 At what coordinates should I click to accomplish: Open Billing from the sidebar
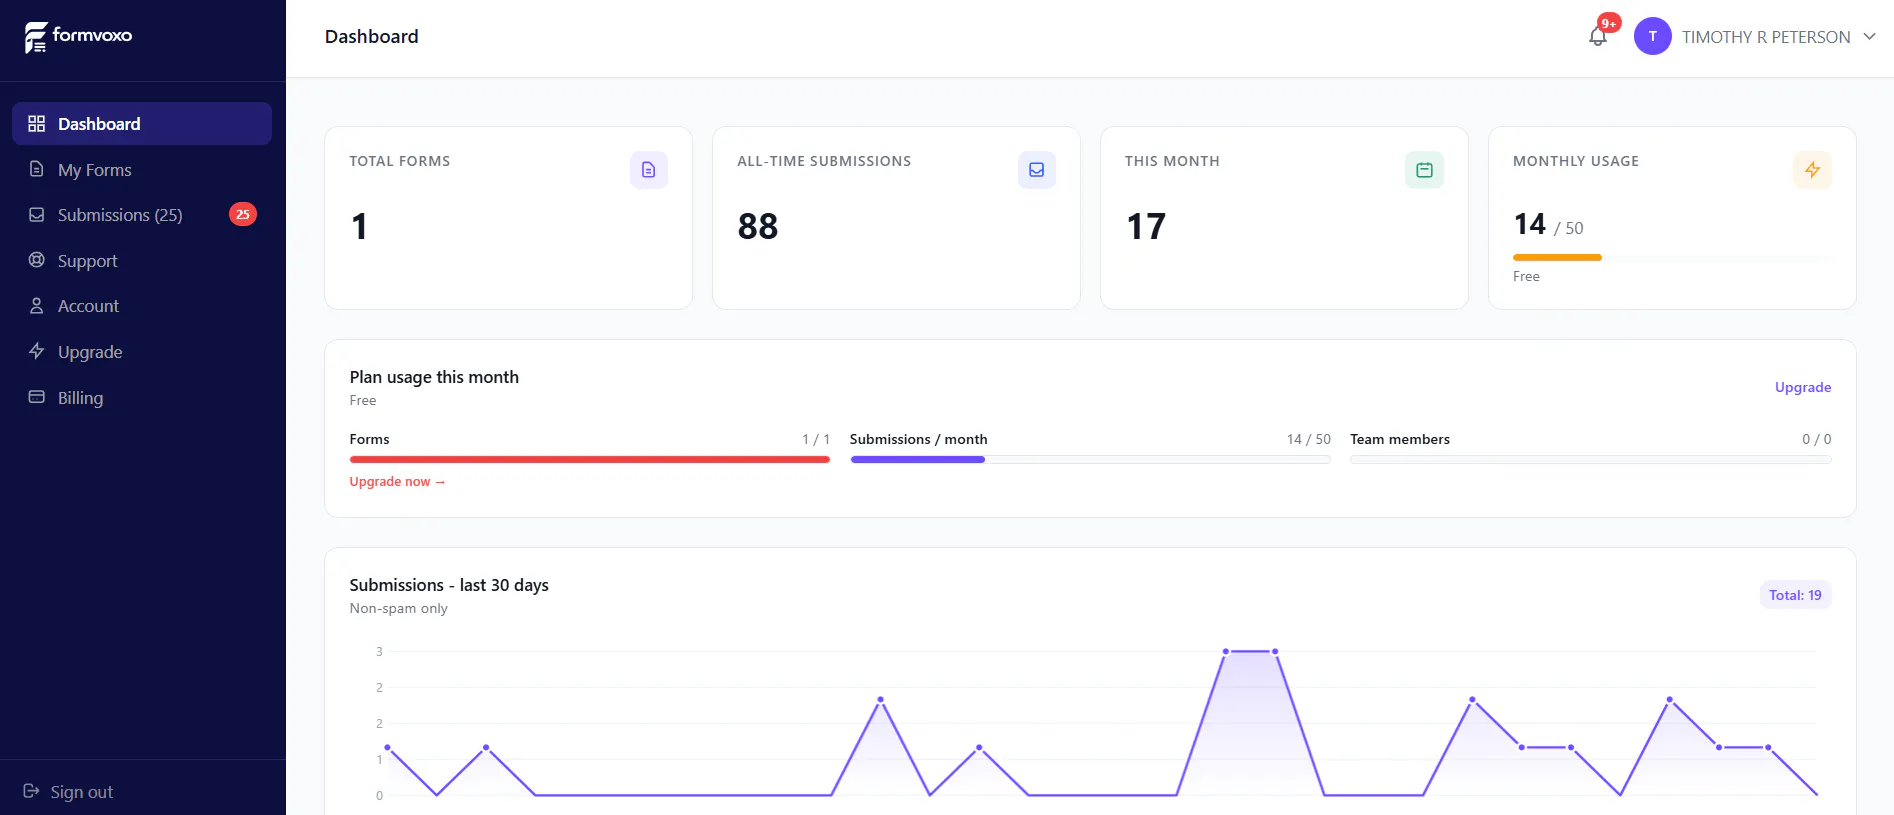coord(142,398)
